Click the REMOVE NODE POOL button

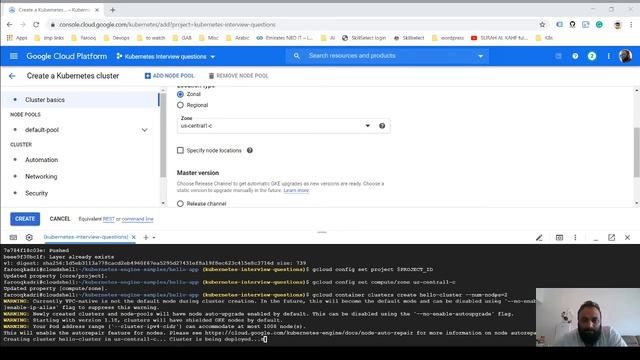tap(238, 76)
